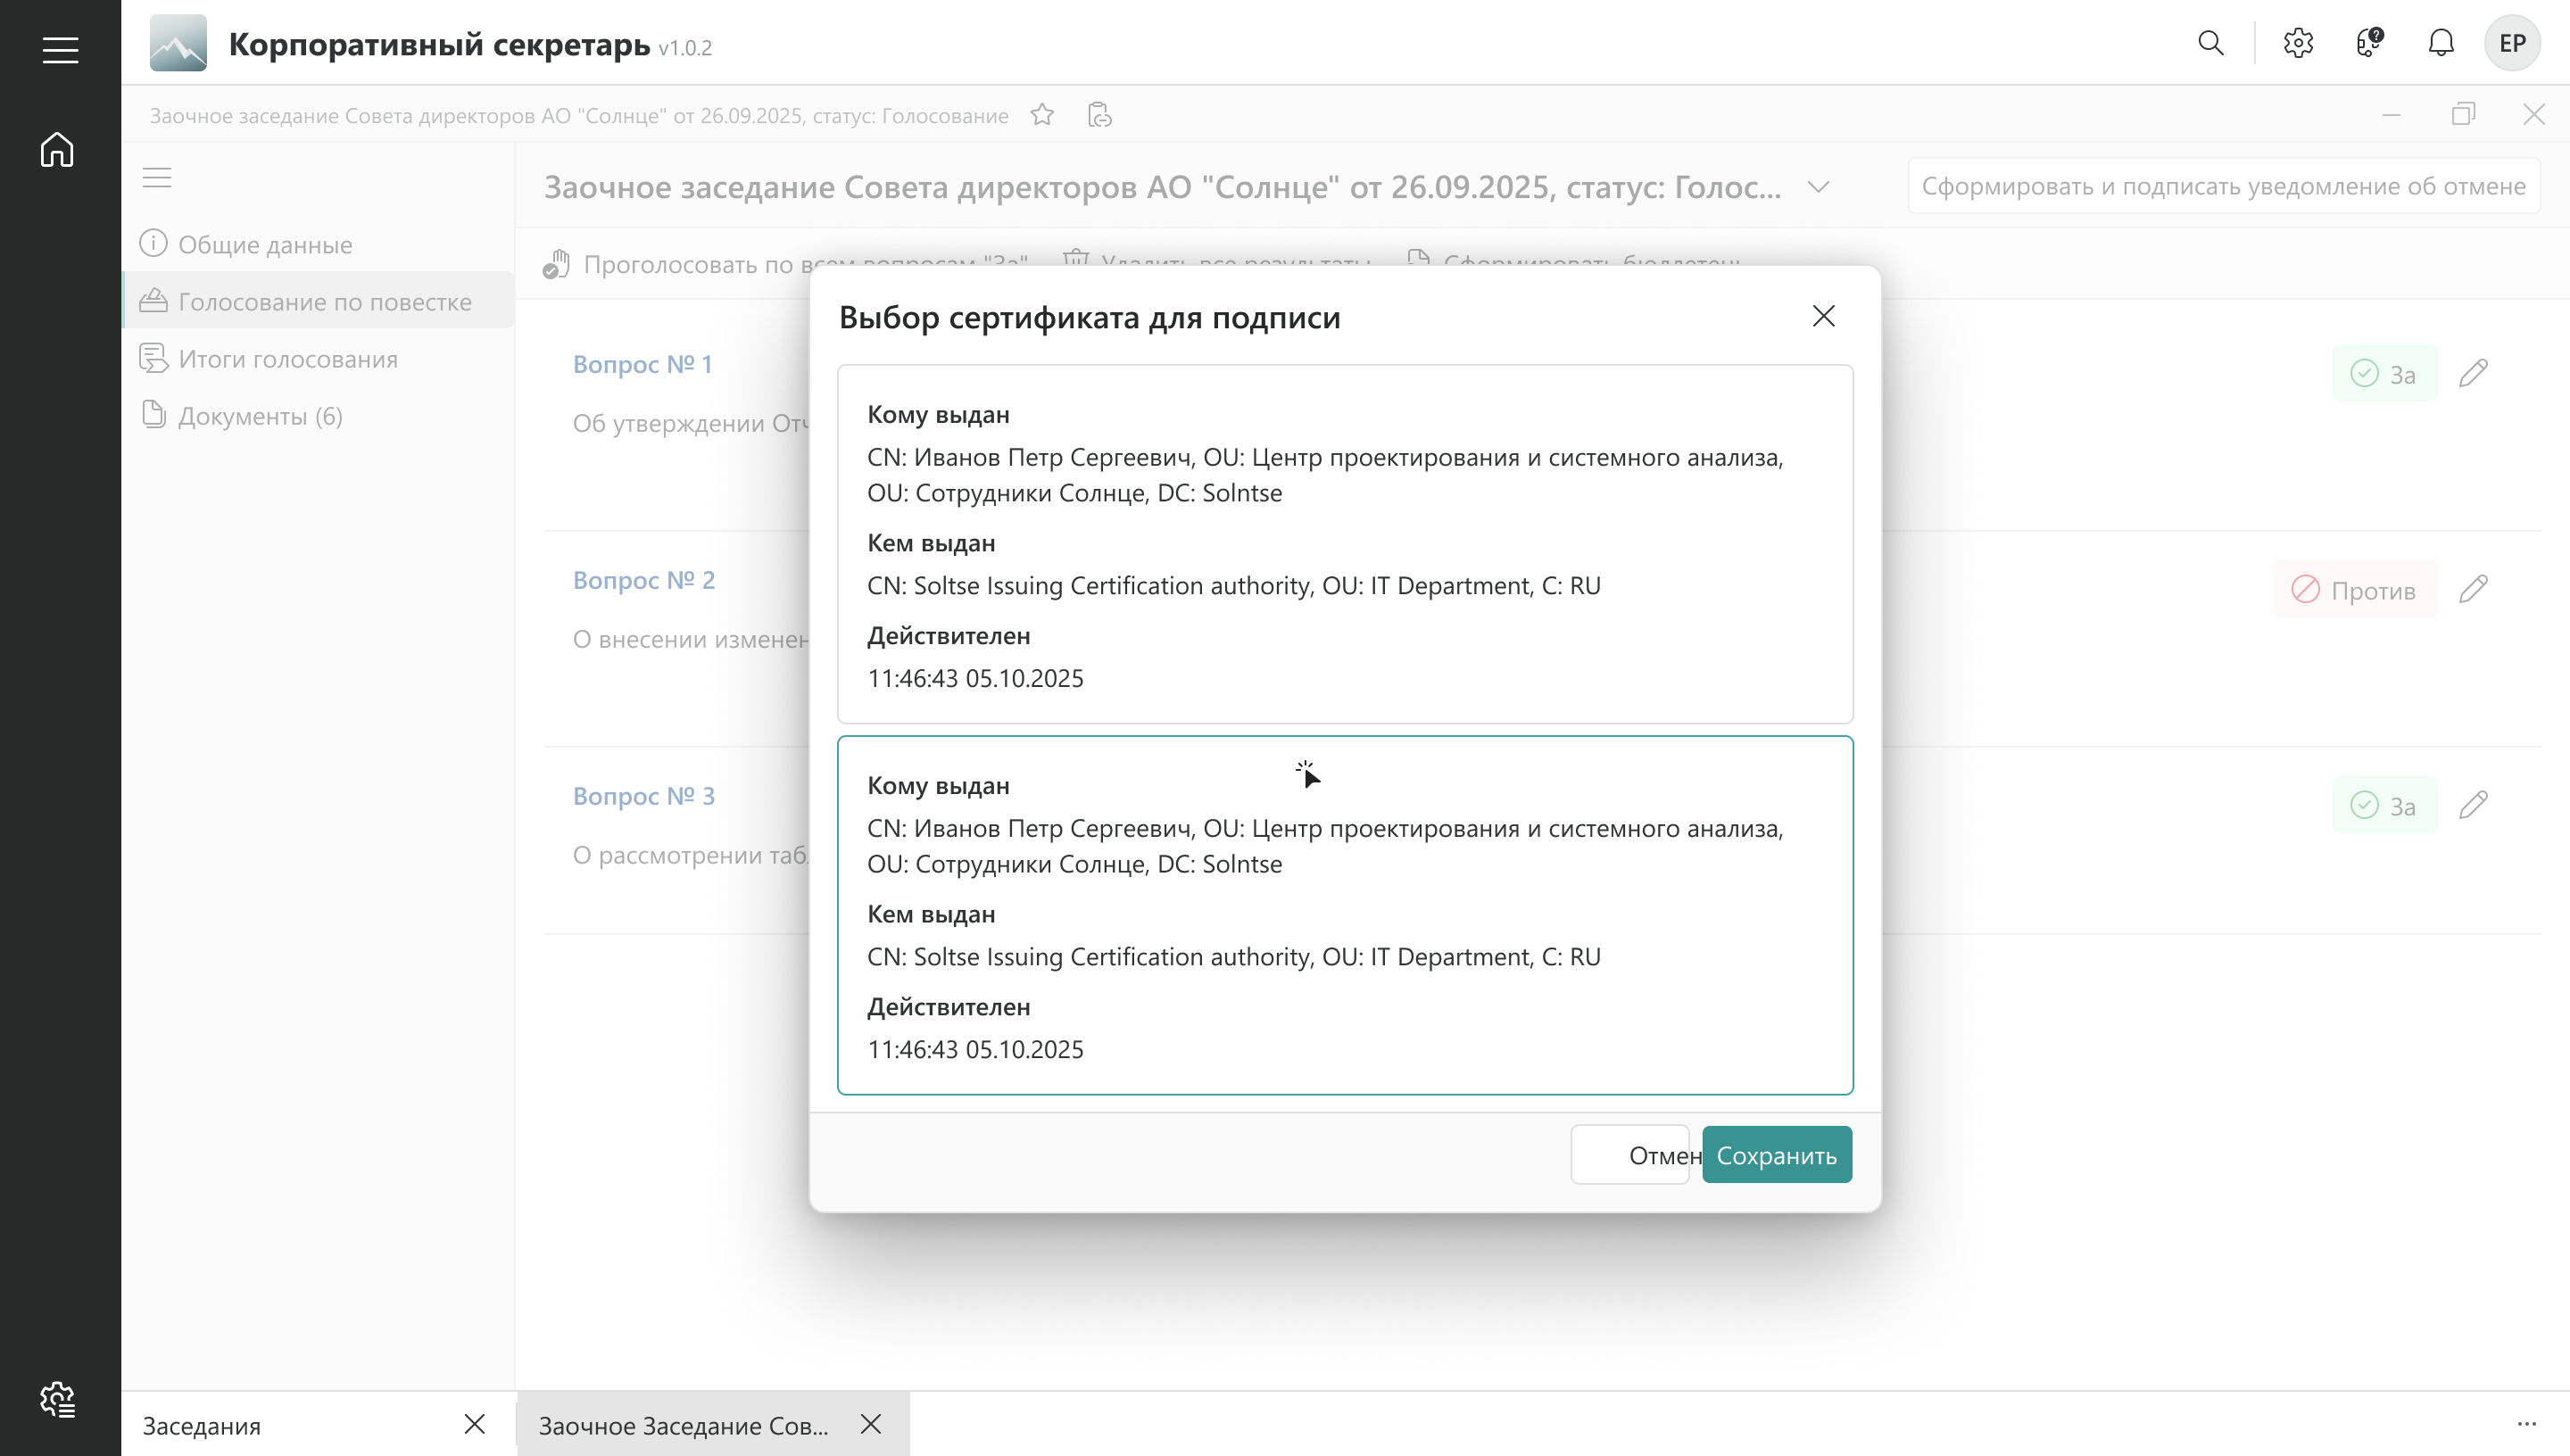Select the first certificate card

[x=1344, y=544]
